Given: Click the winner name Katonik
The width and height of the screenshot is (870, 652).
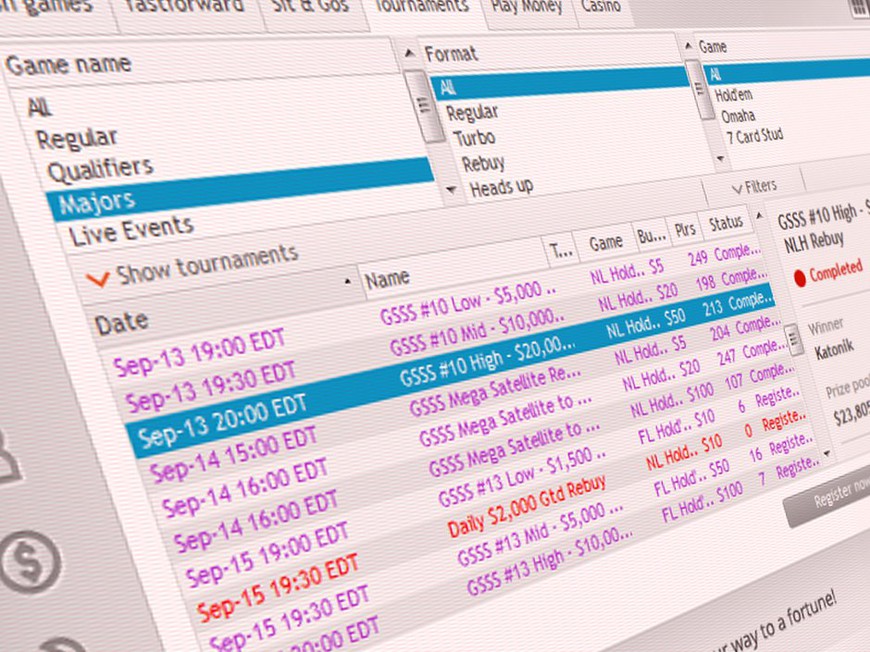Looking at the screenshot, I should click(834, 350).
